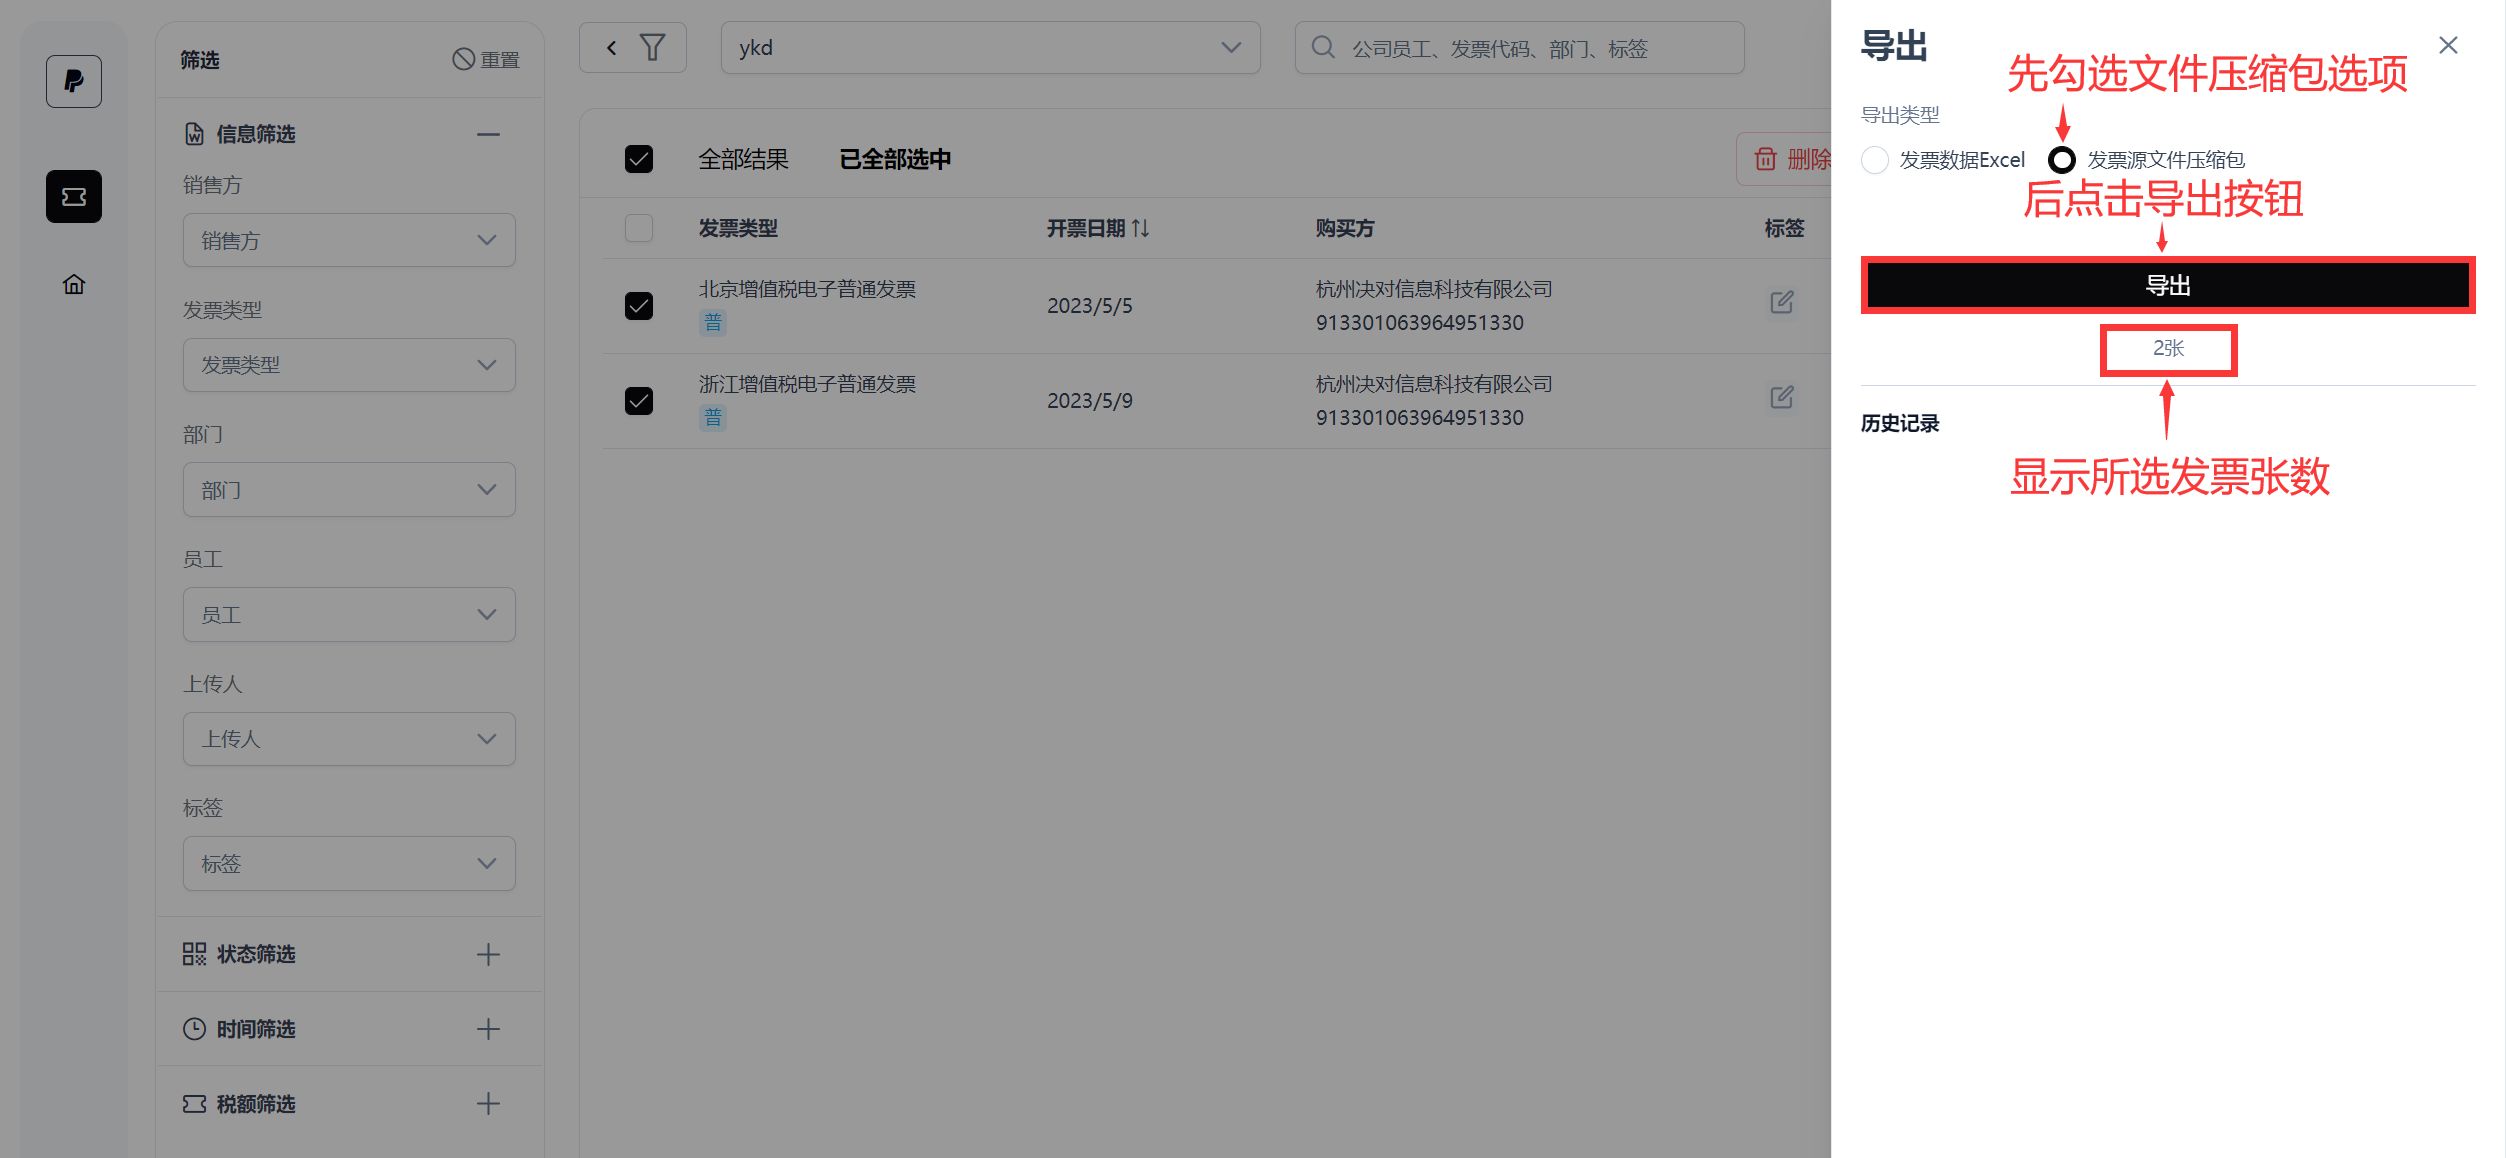Click the 购买方 column header

[x=1345, y=229]
